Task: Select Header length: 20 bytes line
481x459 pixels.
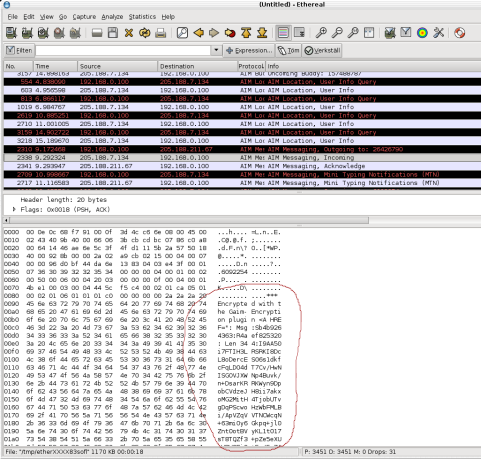Action: click(x=63, y=200)
